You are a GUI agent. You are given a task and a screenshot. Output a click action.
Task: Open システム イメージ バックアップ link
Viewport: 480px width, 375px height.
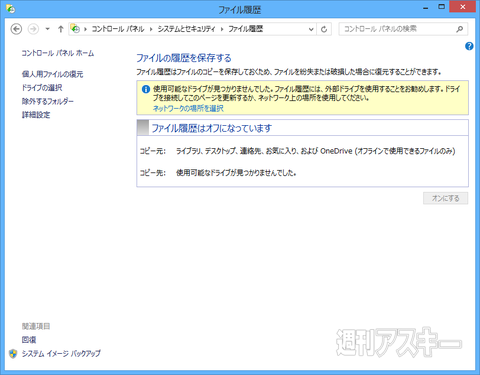tap(61, 353)
